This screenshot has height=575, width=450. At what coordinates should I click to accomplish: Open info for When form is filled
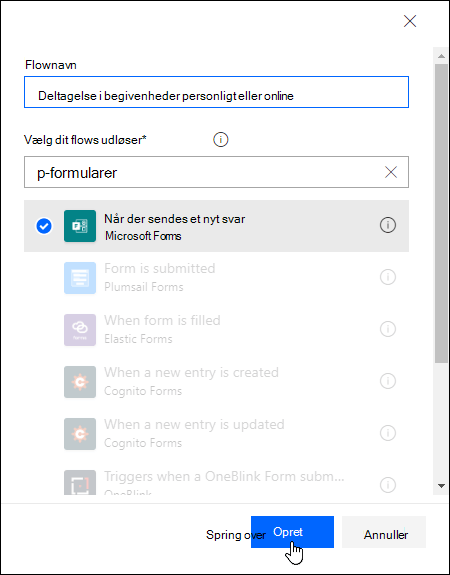388,329
